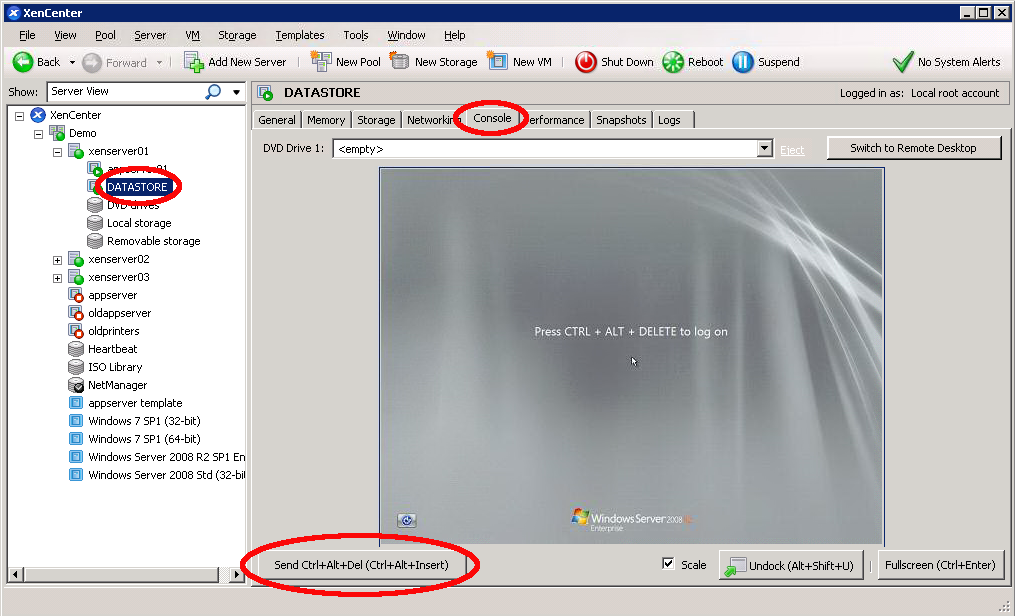The image size is (1015, 616).
Task: Click the oldprinters VM icon
Action: pos(76,331)
